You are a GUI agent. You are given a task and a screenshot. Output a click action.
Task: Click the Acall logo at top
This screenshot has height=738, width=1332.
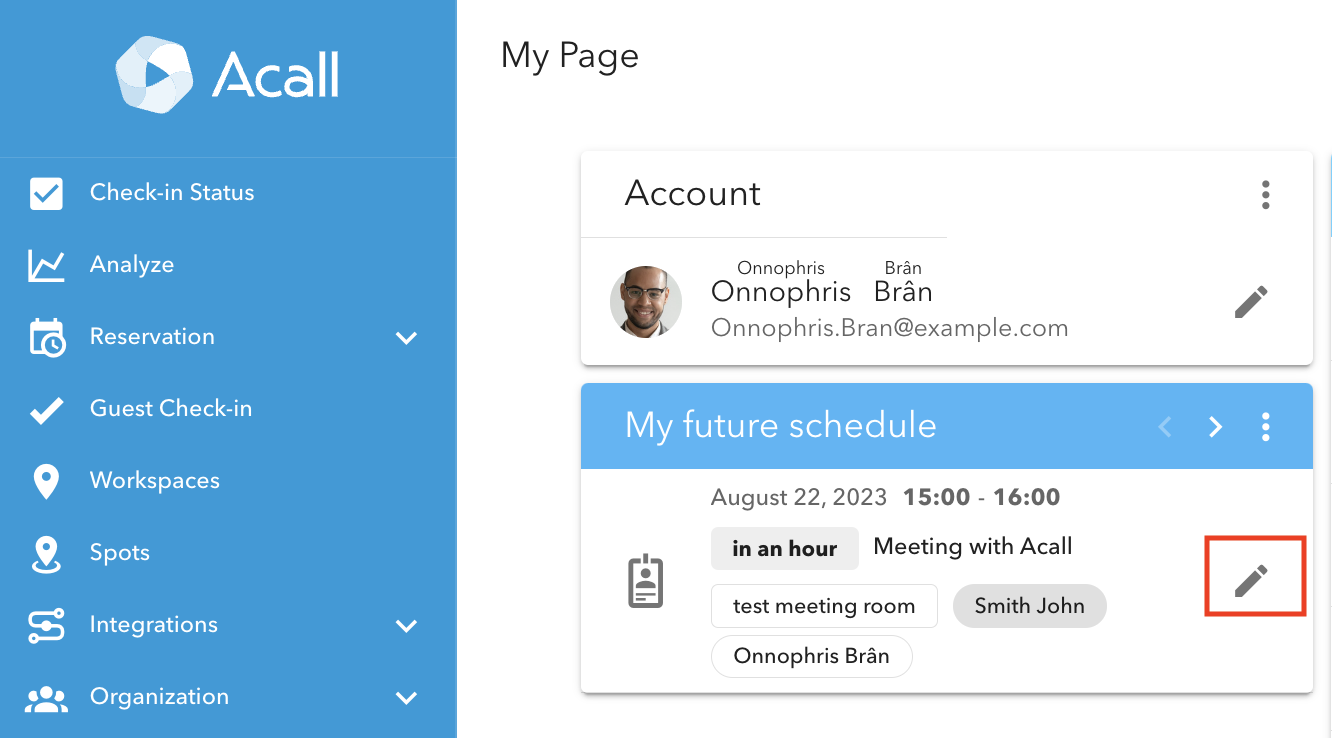point(228,75)
